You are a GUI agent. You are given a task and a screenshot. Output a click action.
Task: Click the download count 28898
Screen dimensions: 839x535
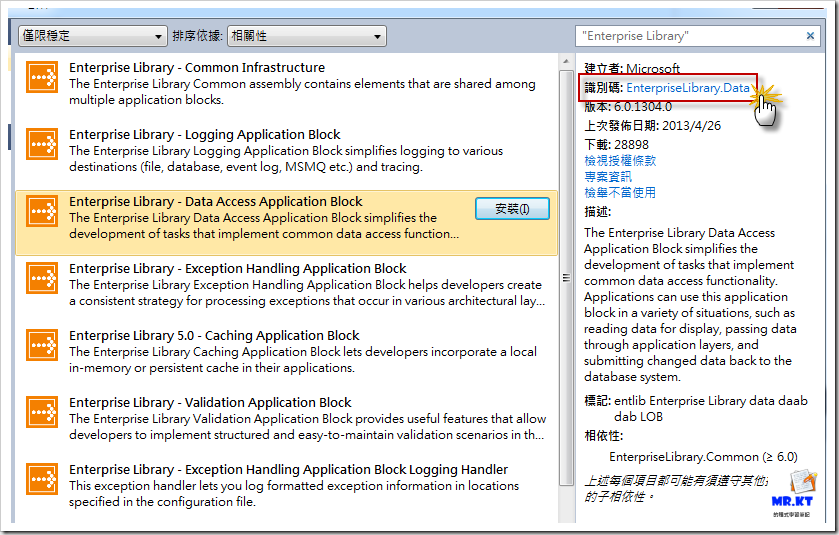click(x=631, y=144)
